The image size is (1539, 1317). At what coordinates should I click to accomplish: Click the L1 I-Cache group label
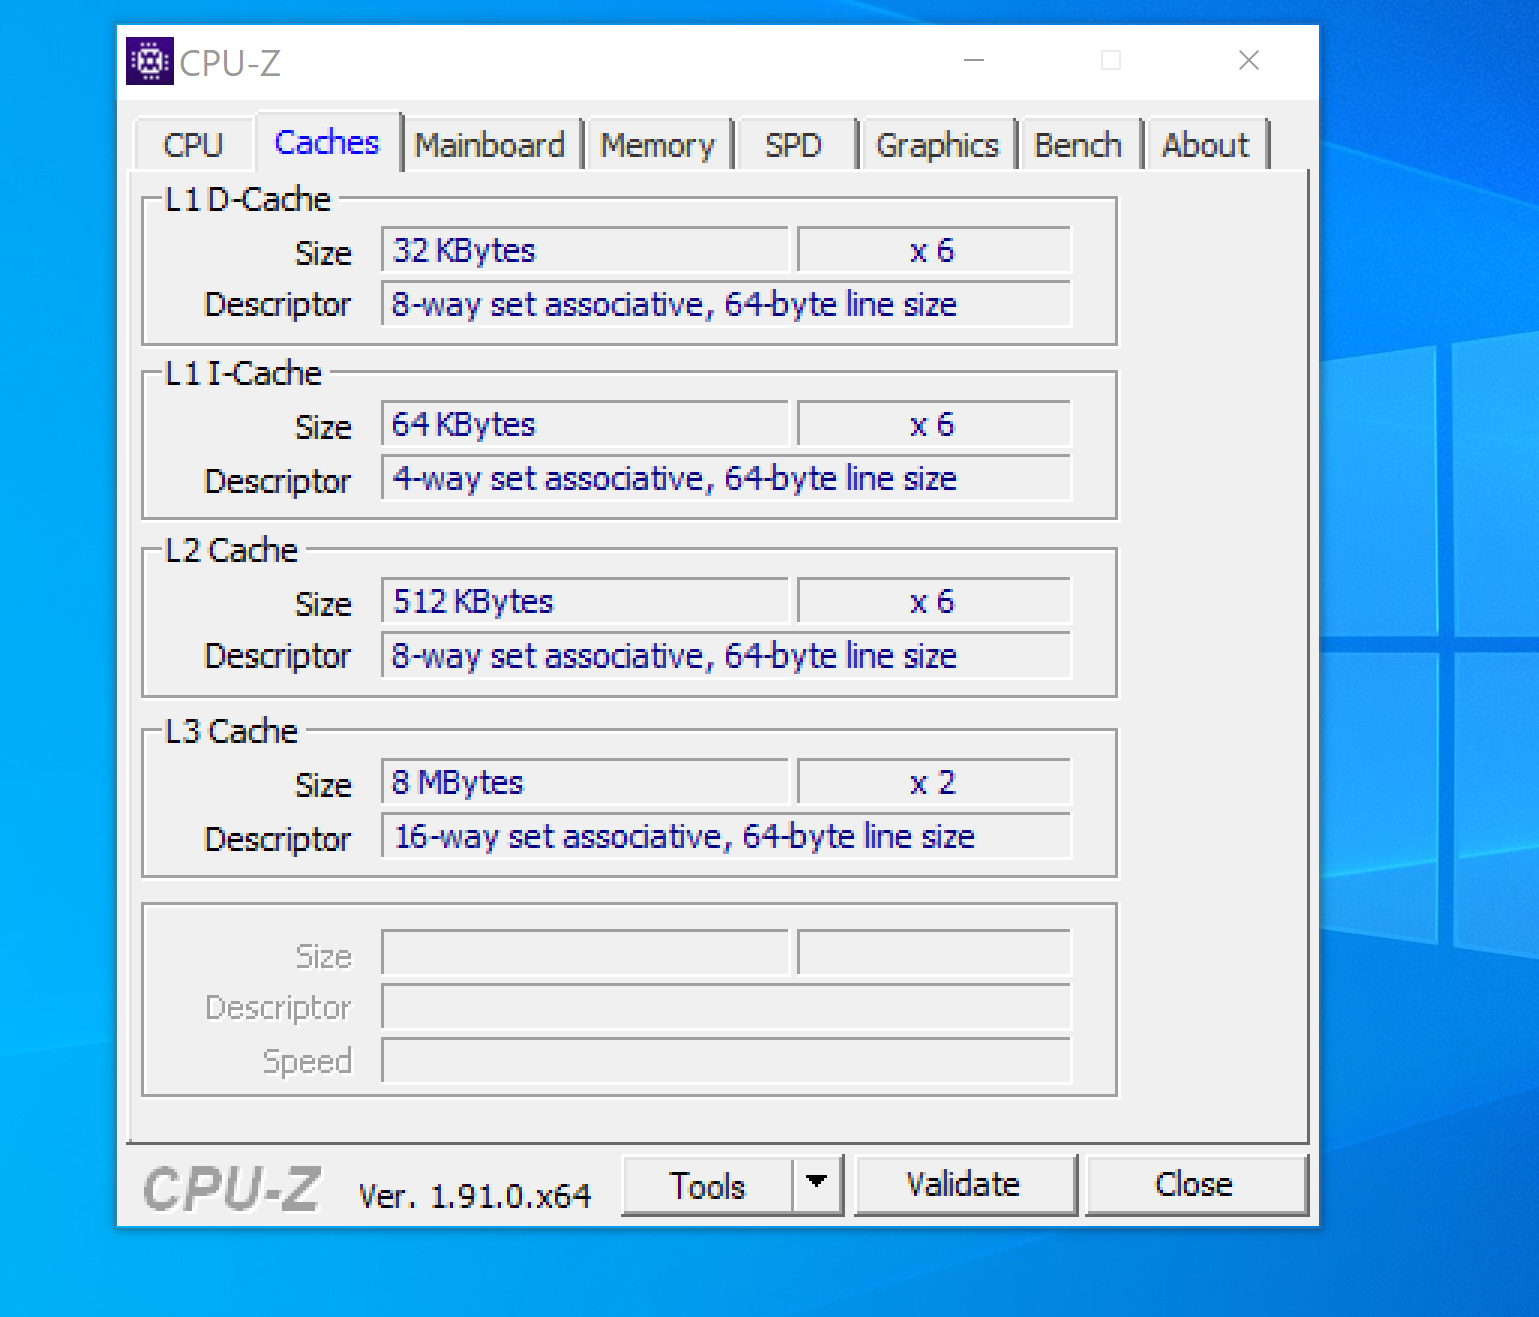coord(243,373)
